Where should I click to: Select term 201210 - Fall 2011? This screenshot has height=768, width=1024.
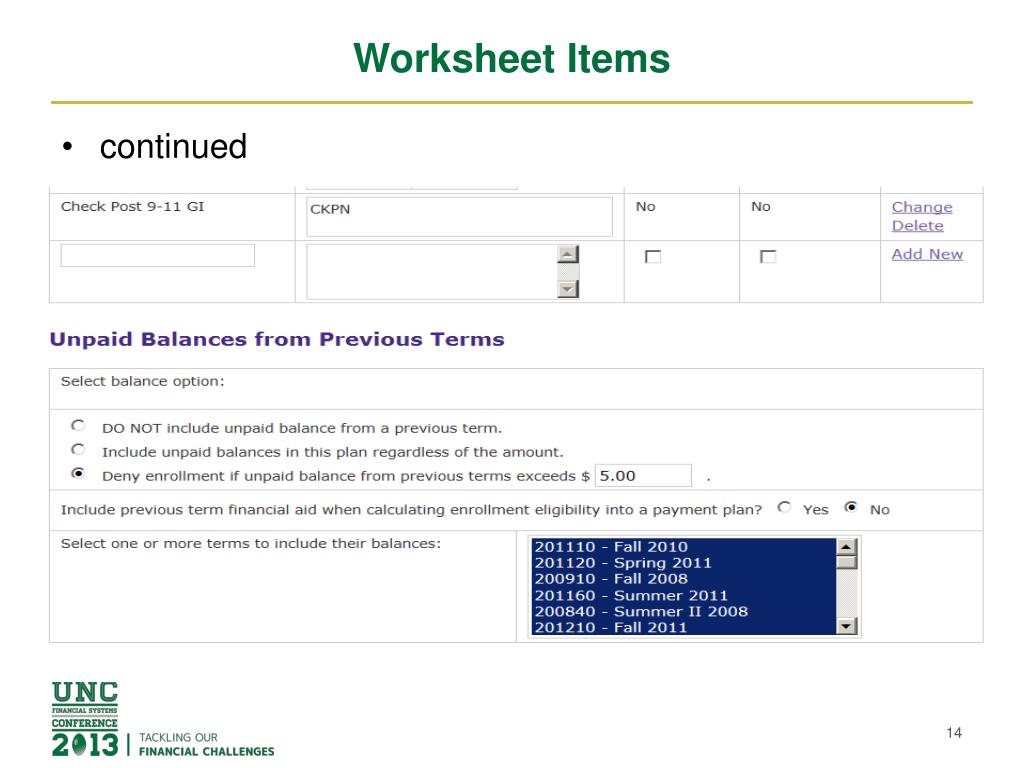(683, 627)
